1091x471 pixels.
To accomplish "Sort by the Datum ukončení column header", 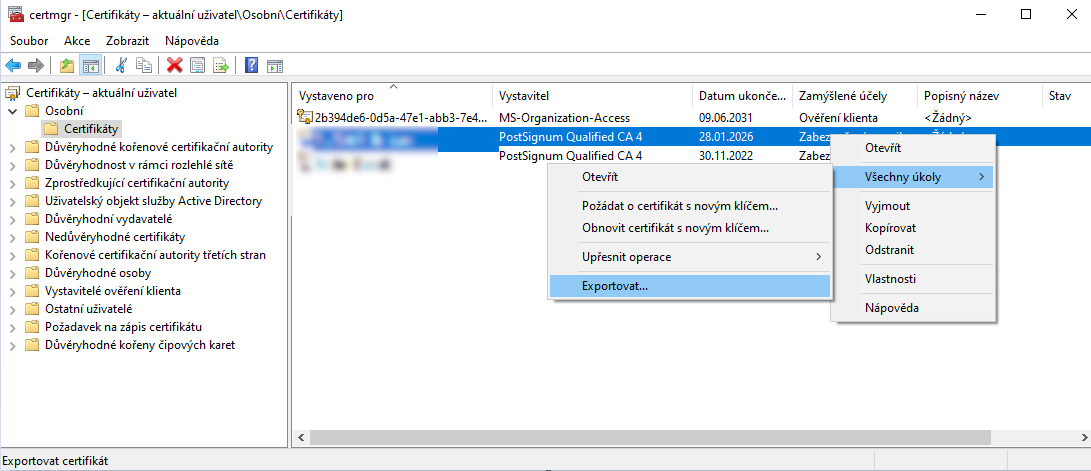I will (x=740, y=96).
